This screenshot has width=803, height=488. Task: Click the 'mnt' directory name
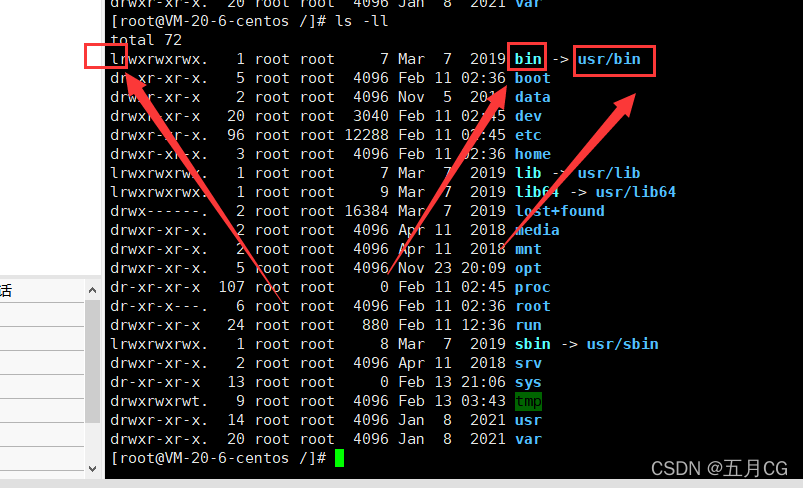pos(528,249)
